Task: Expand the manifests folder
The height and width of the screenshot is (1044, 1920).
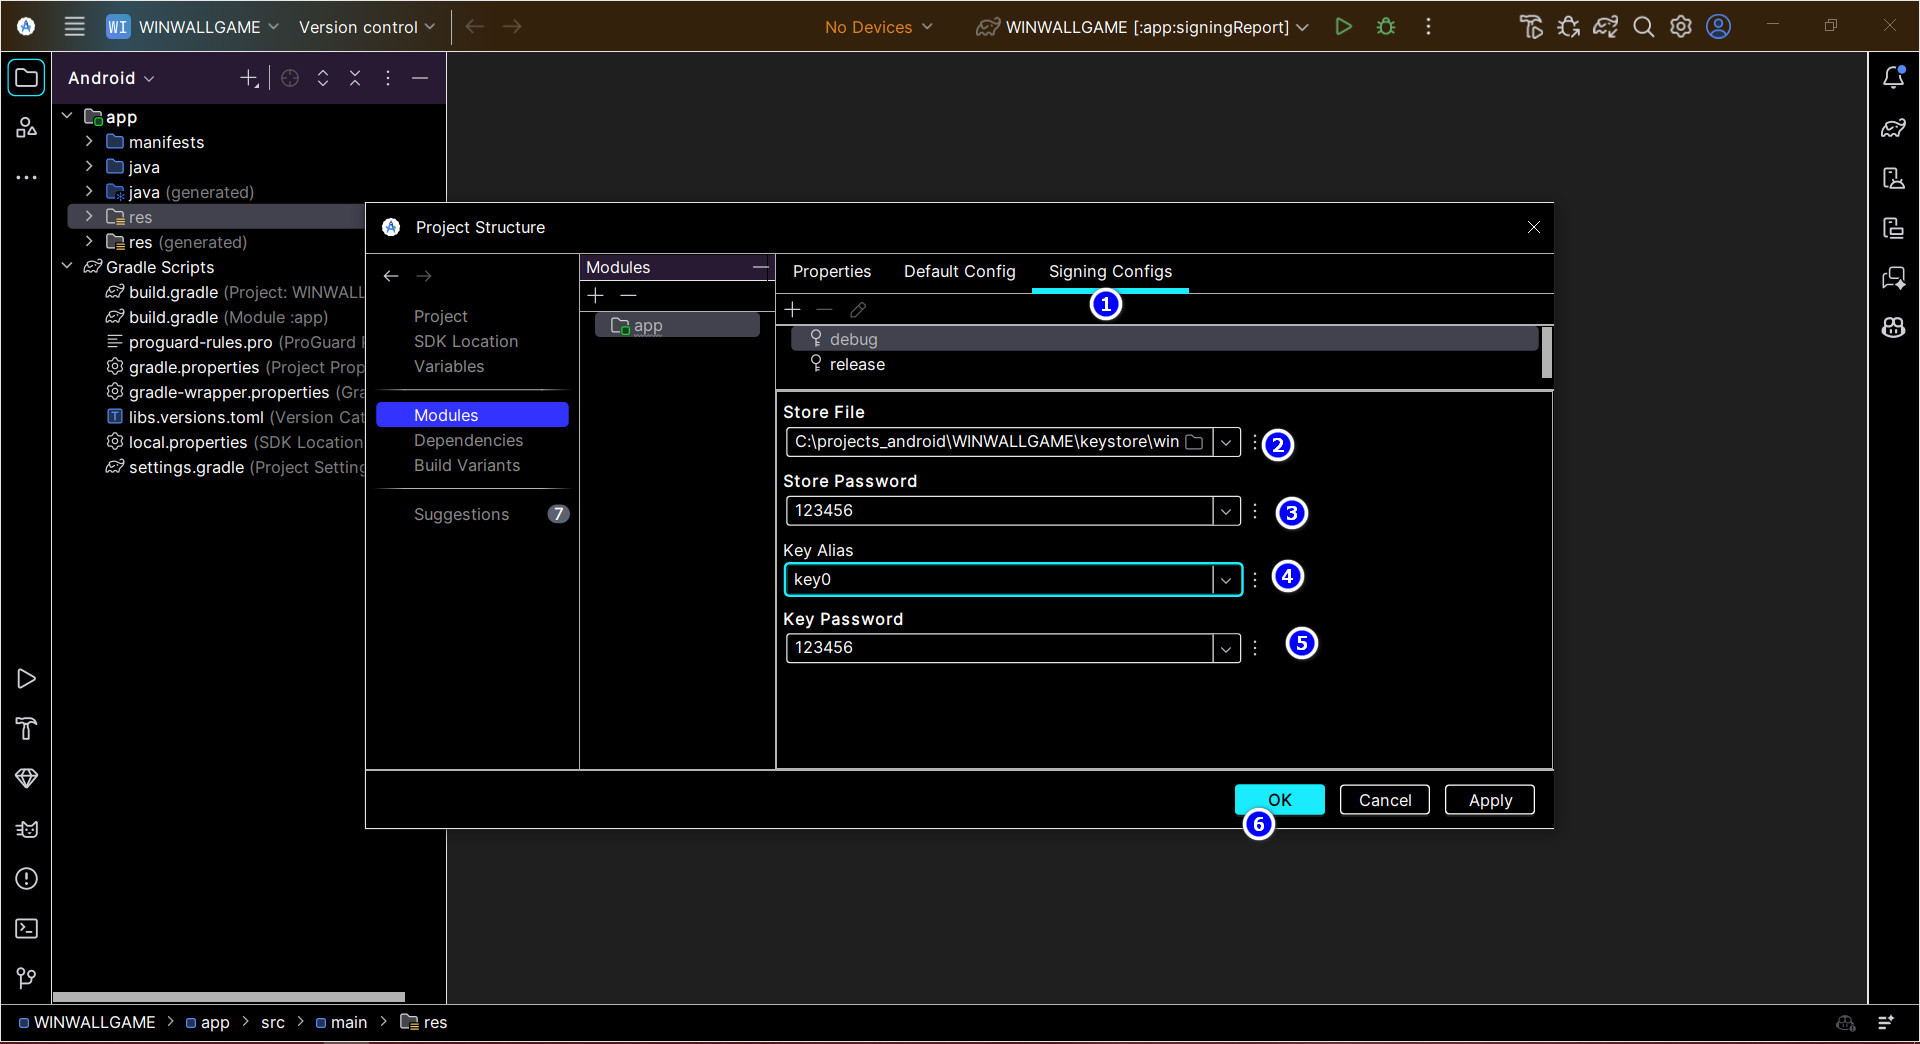Action: (90, 142)
